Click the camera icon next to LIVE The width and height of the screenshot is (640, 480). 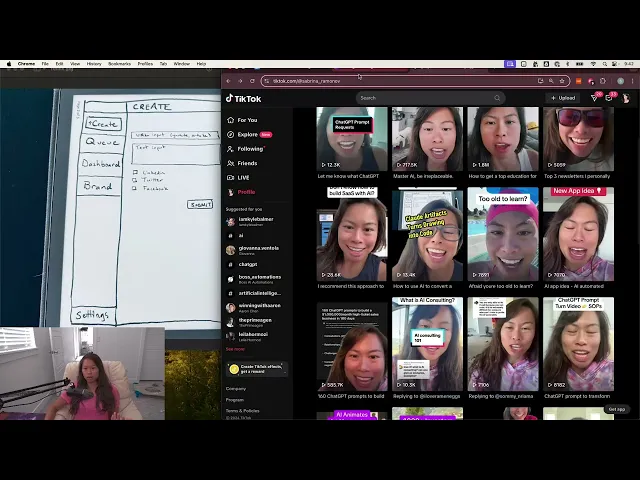(231, 178)
